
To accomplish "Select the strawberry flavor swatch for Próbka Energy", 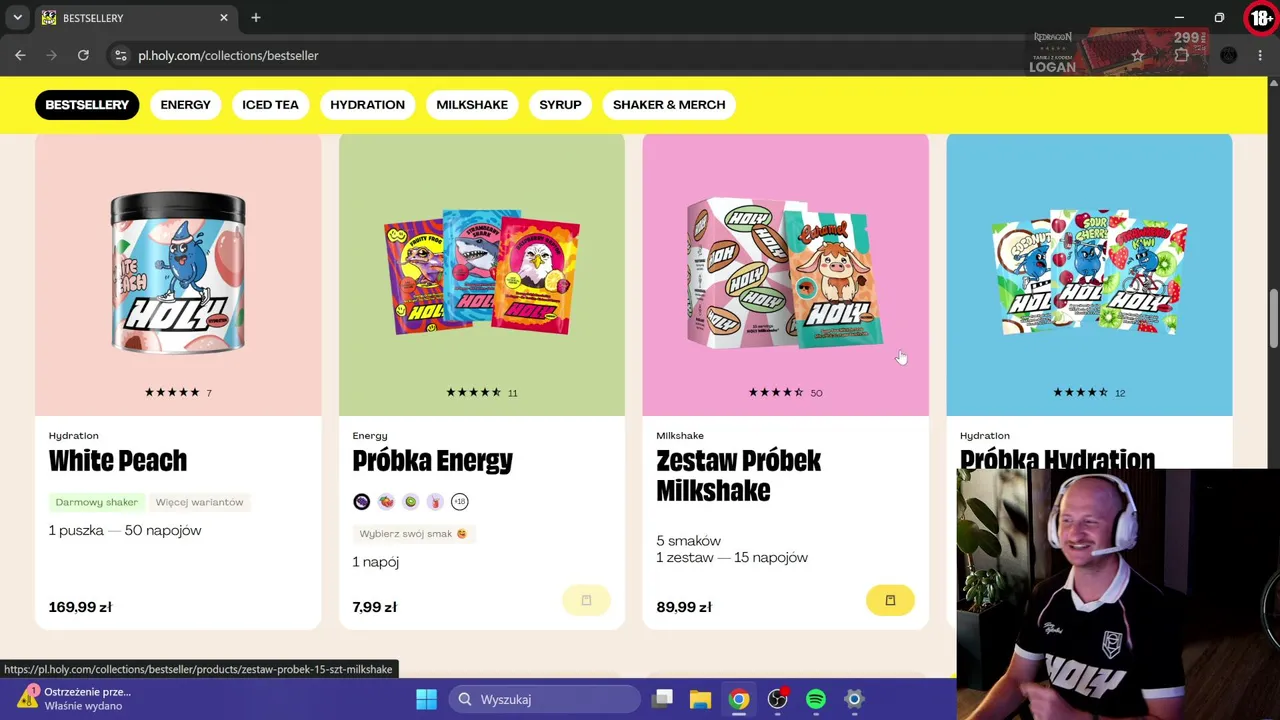I will (386, 502).
